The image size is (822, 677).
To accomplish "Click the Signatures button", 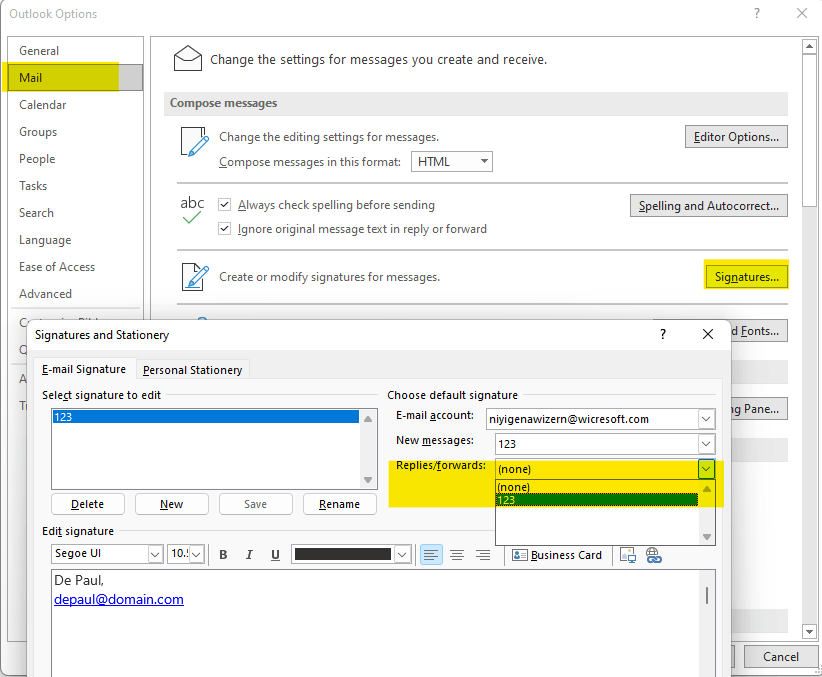I will [746, 275].
